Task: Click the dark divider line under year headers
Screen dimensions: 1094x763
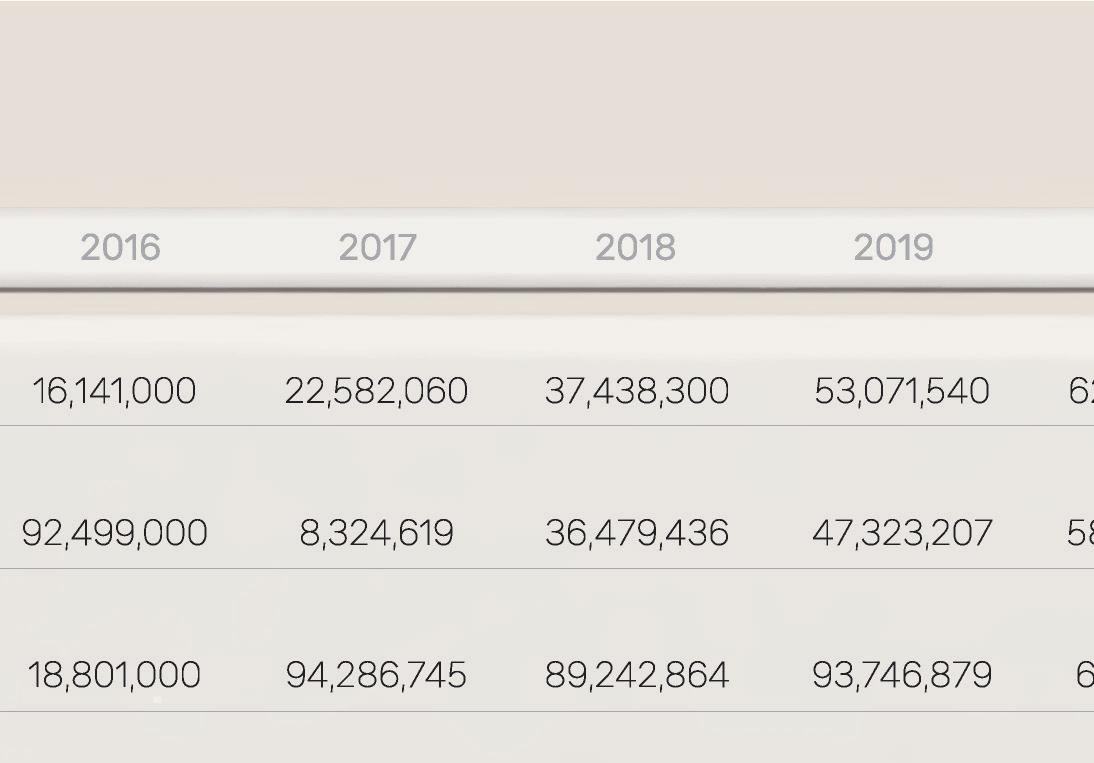Action: pyautogui.click(x=547, y=289)
